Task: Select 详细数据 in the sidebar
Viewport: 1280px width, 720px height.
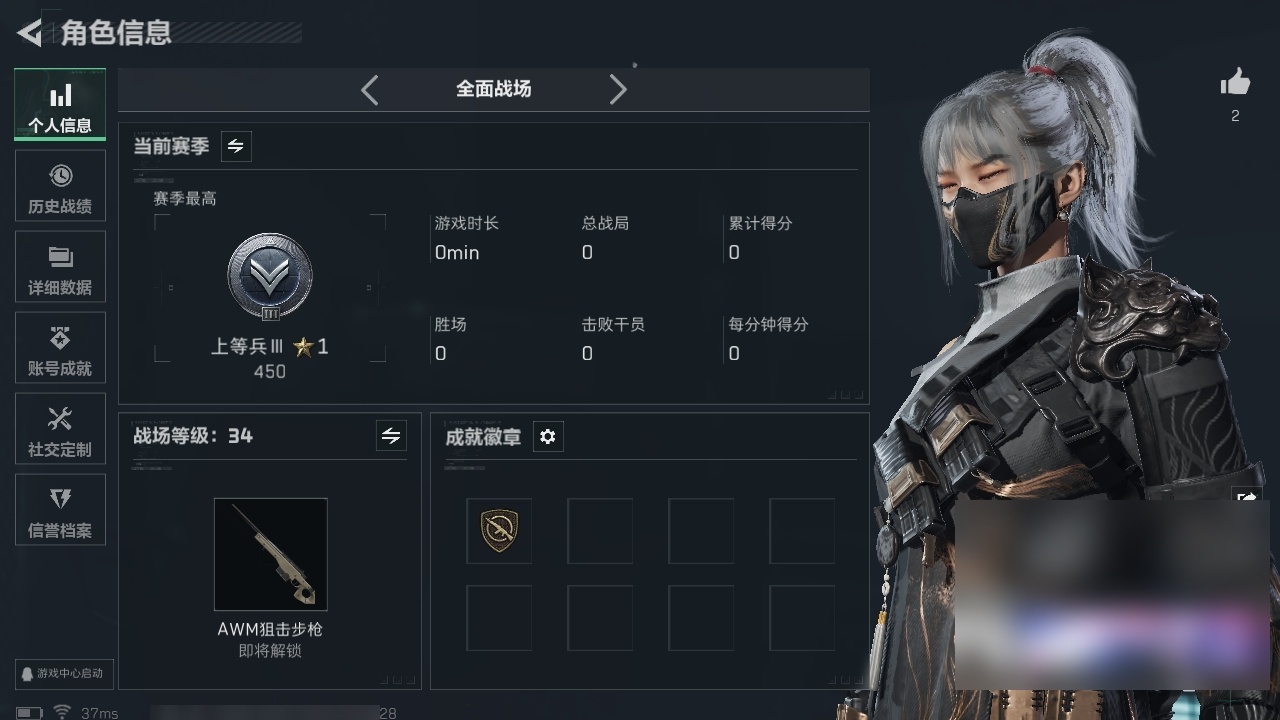Action: point(60,267)
